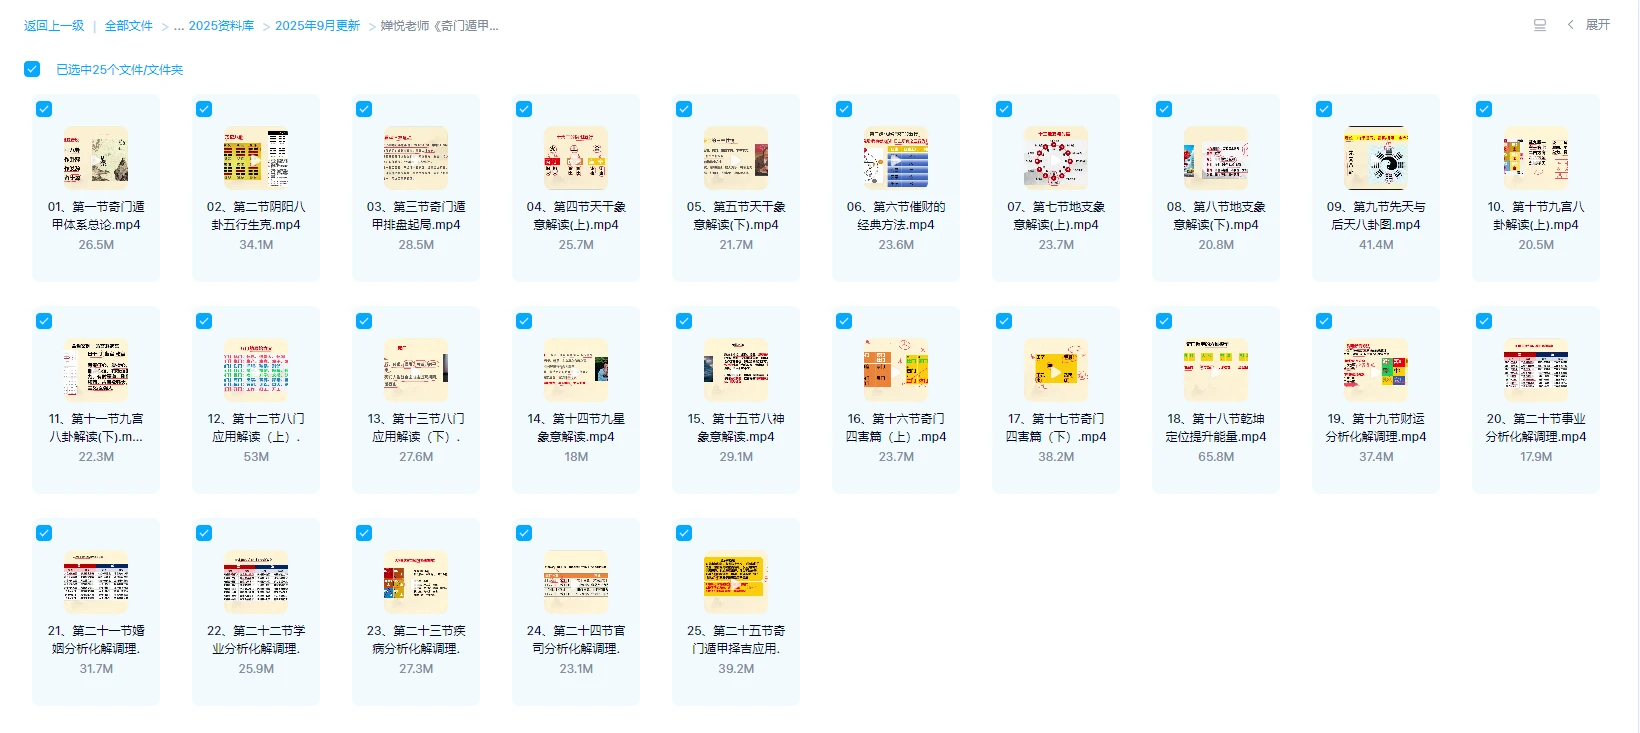1640x733 pixels.
Task: Untick checkbox on 10 第十节九宫八卦解读(上)
Action: click(x=1484, y=109)
